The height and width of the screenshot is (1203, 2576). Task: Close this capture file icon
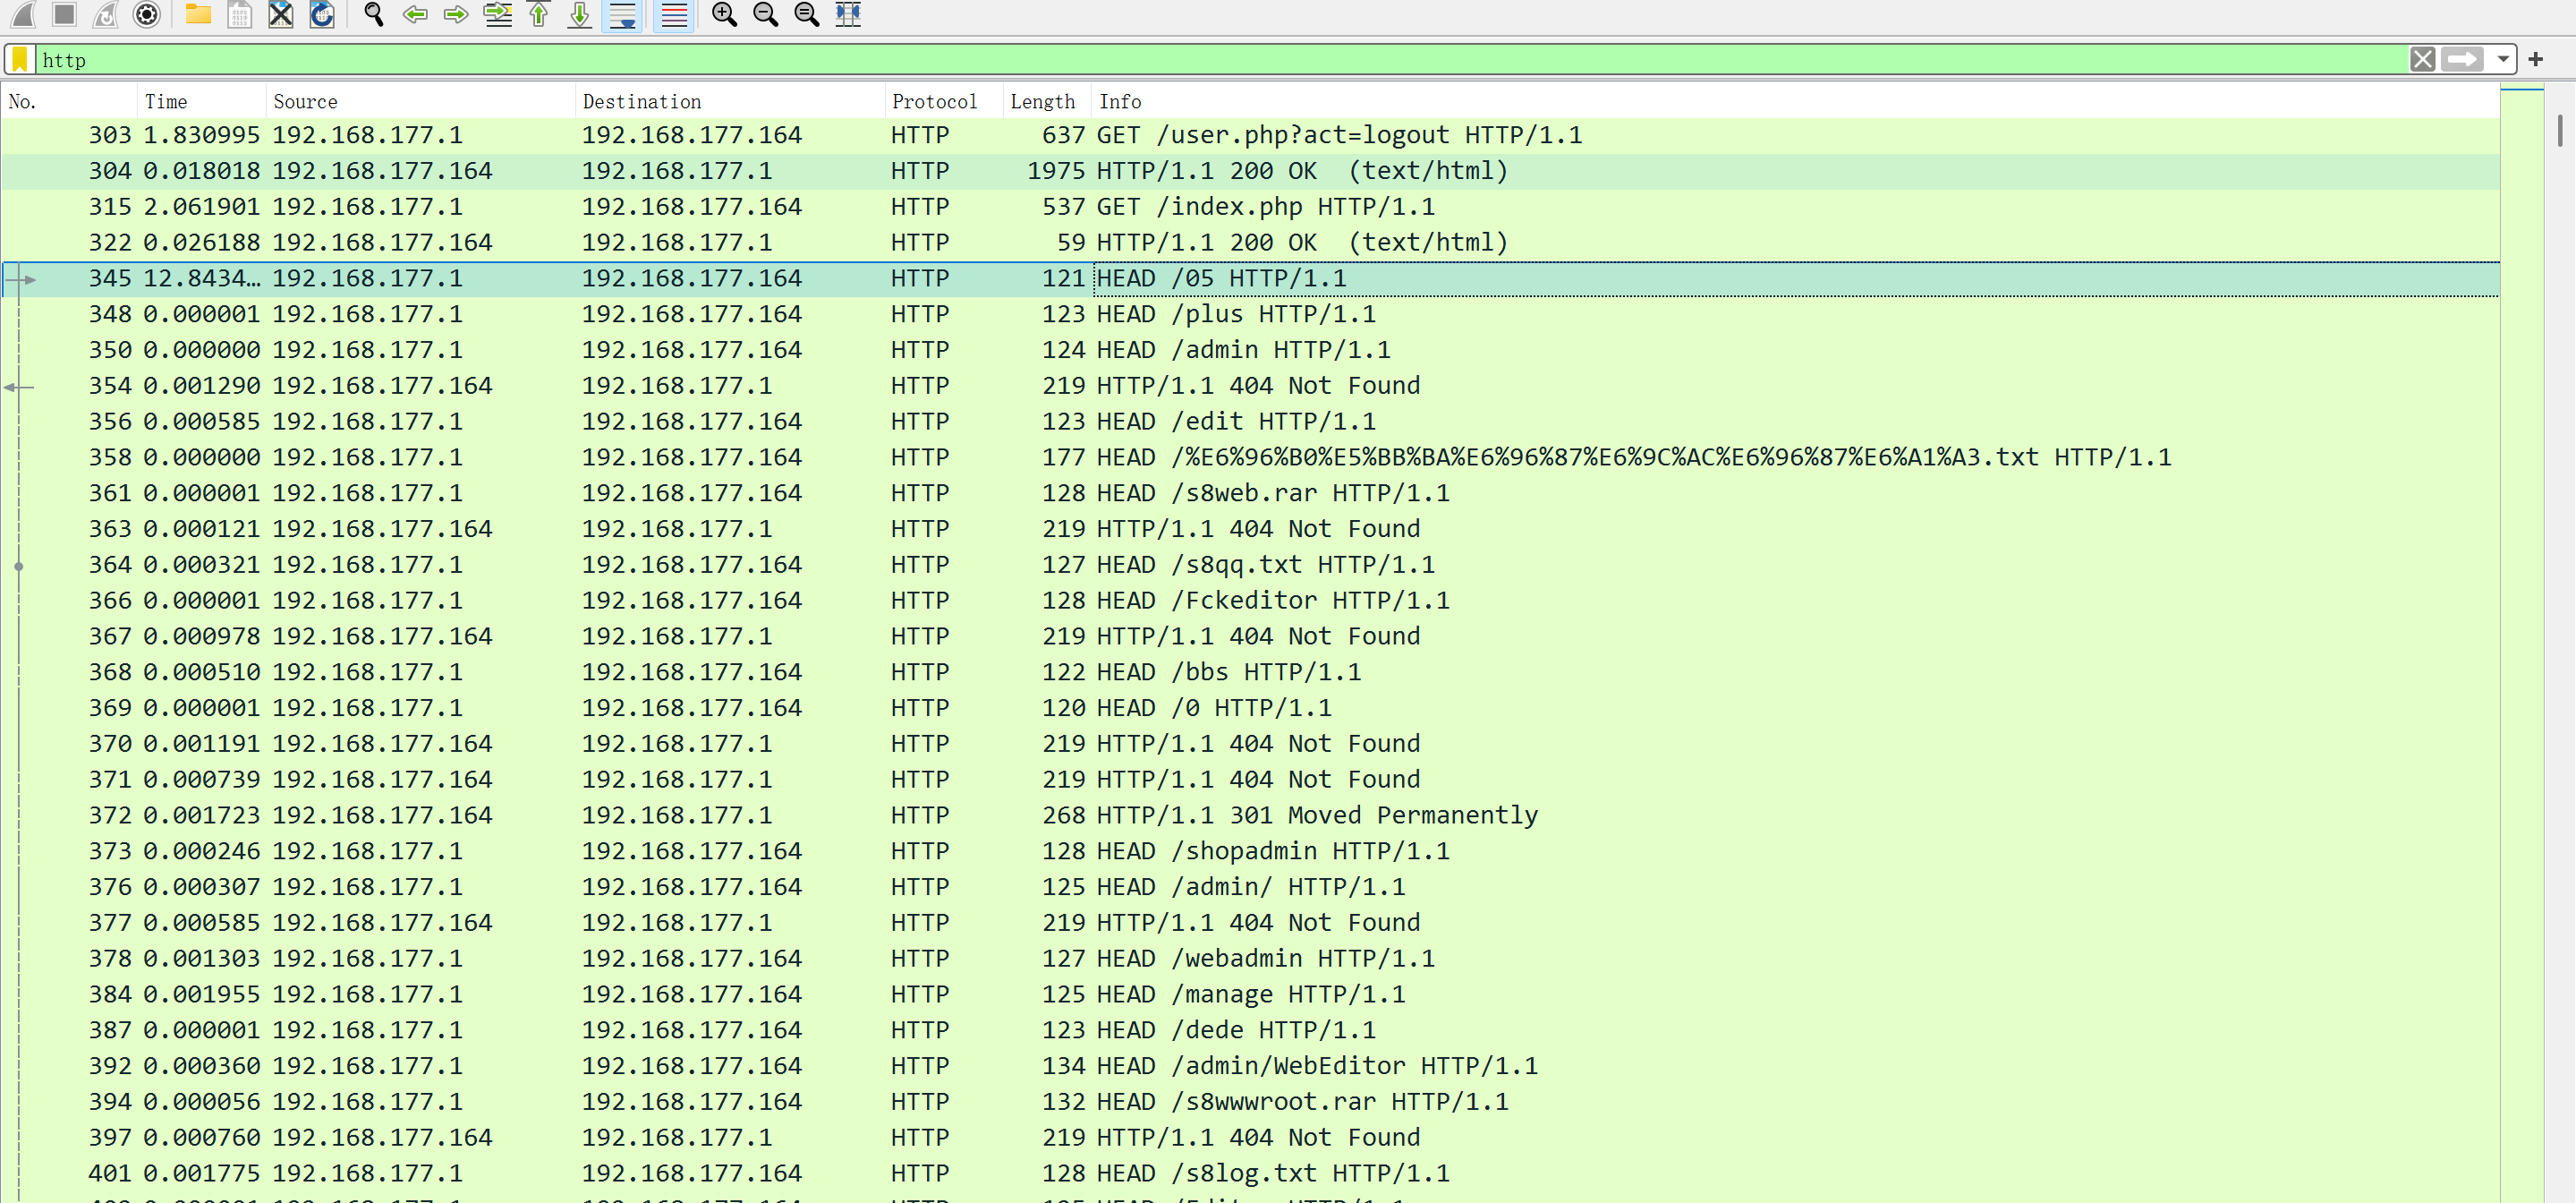pos(281,14)
